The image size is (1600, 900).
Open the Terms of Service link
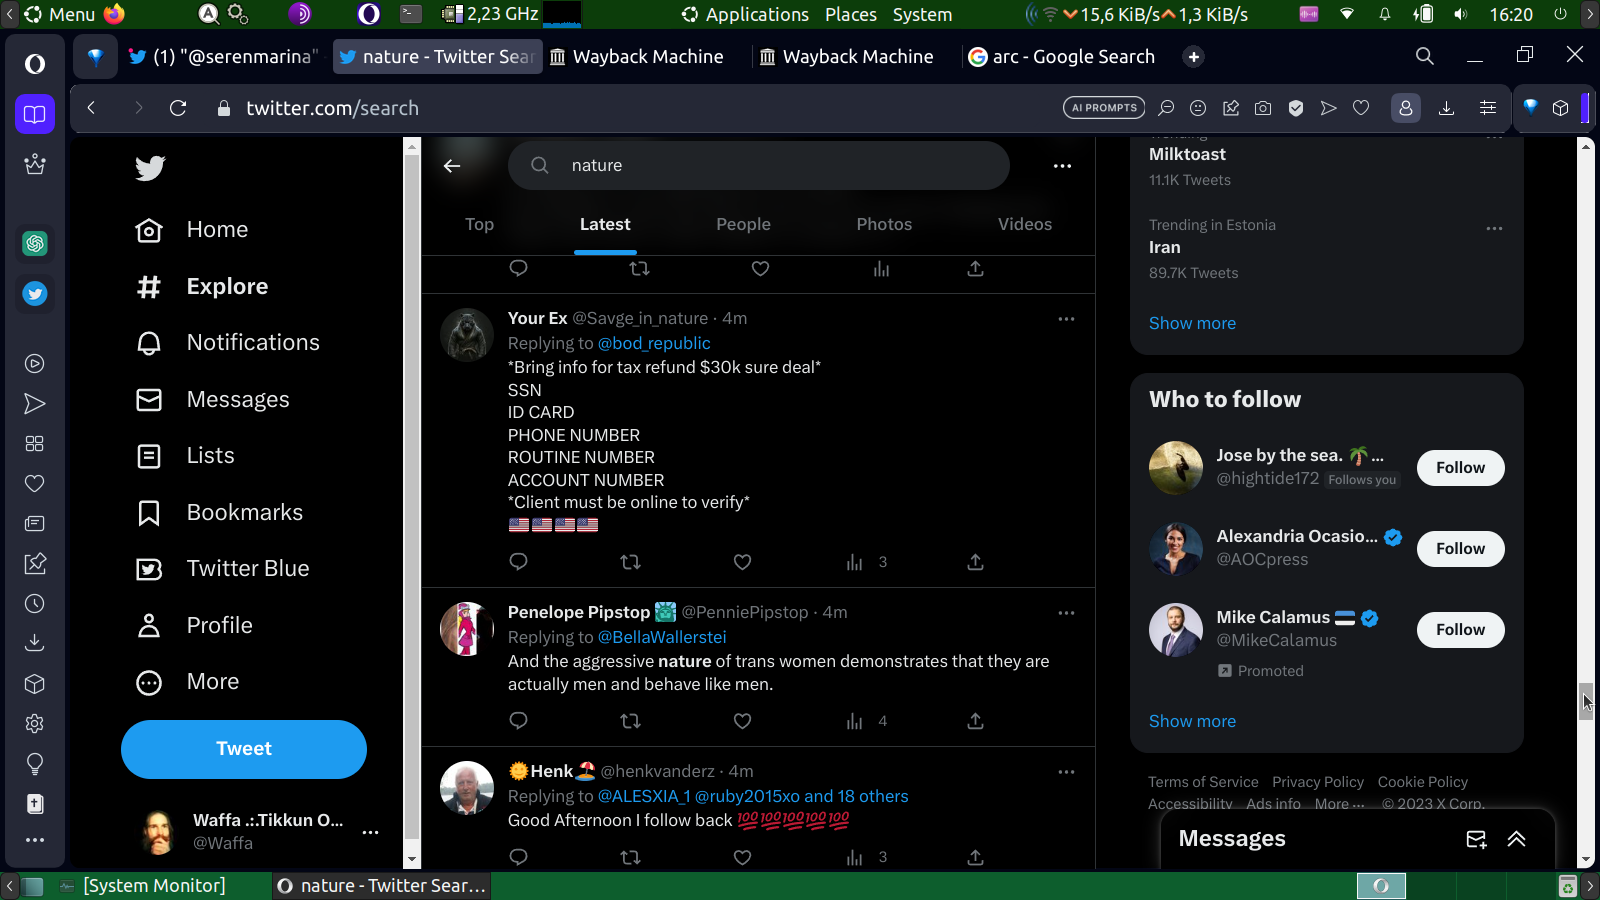[x=1203, y=782]
